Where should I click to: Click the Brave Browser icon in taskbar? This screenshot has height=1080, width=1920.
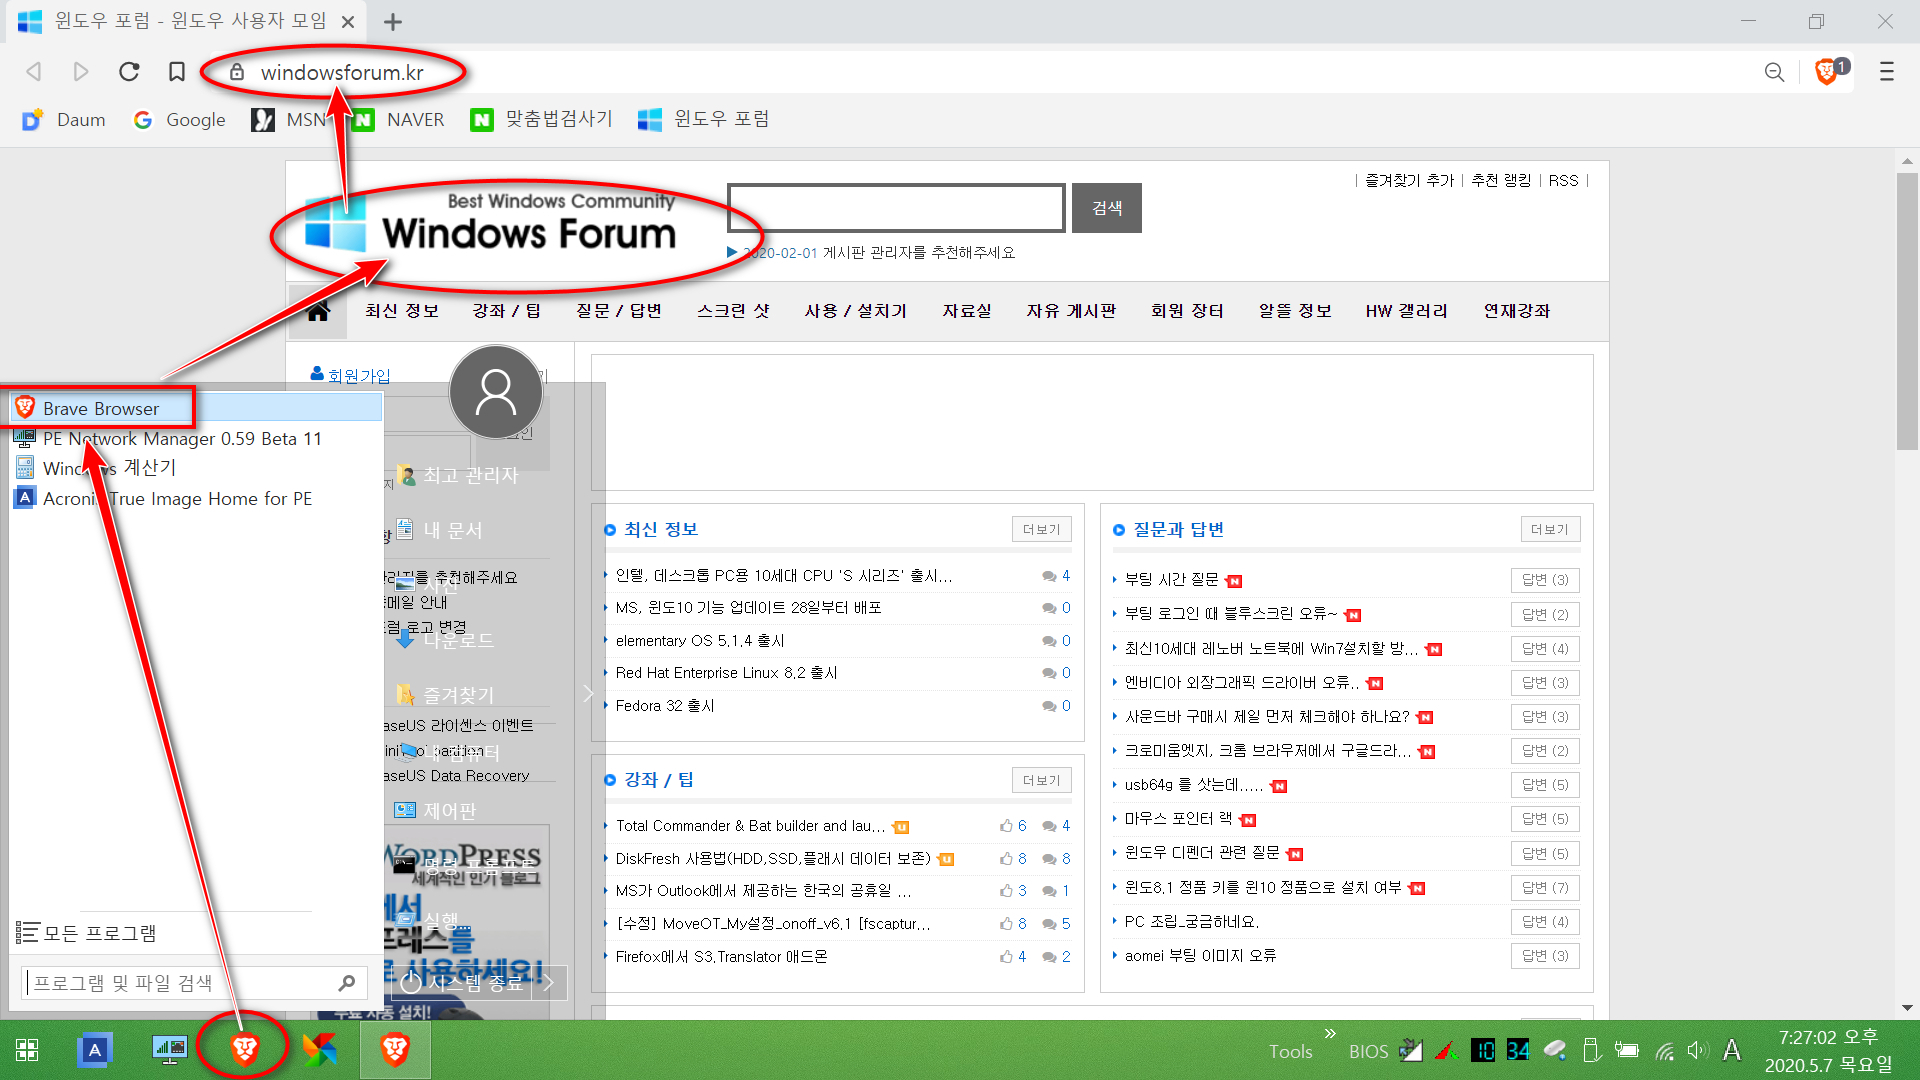(x=244, y=1048)
